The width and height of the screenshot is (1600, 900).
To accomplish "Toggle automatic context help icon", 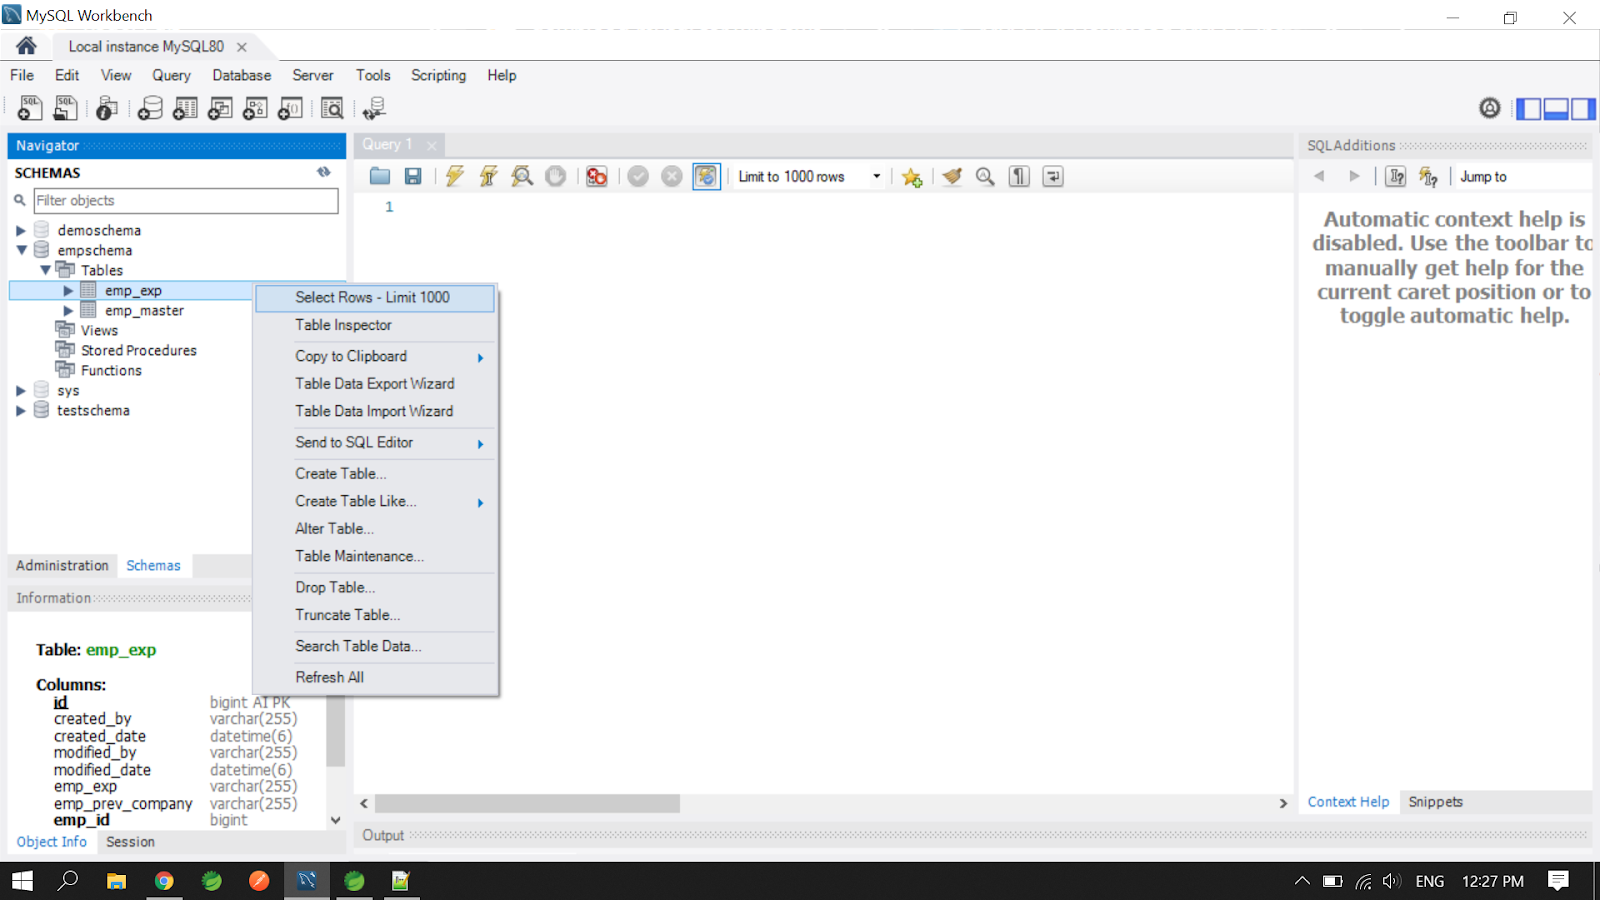I will [x=1428, y=176].
